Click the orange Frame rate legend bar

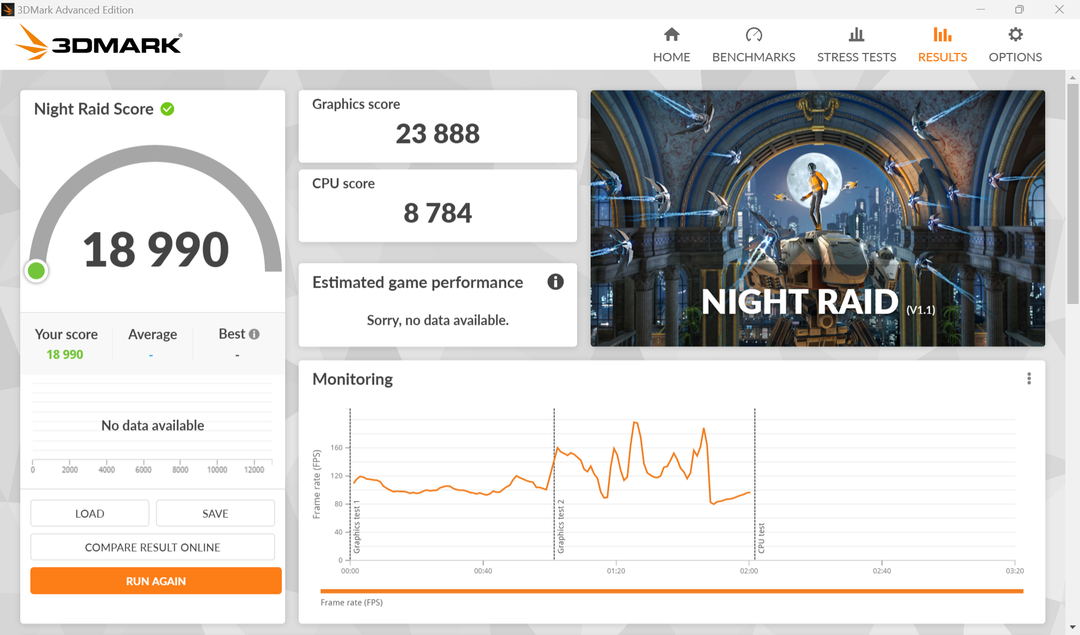point(671,591)
